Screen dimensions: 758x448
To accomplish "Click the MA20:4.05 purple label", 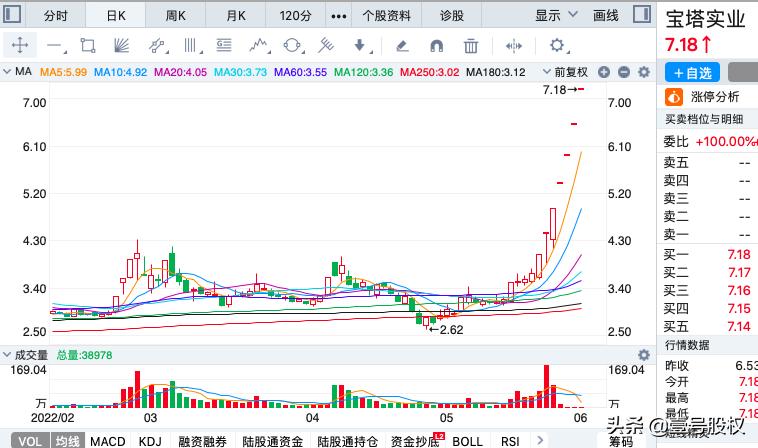I will 180,72.
